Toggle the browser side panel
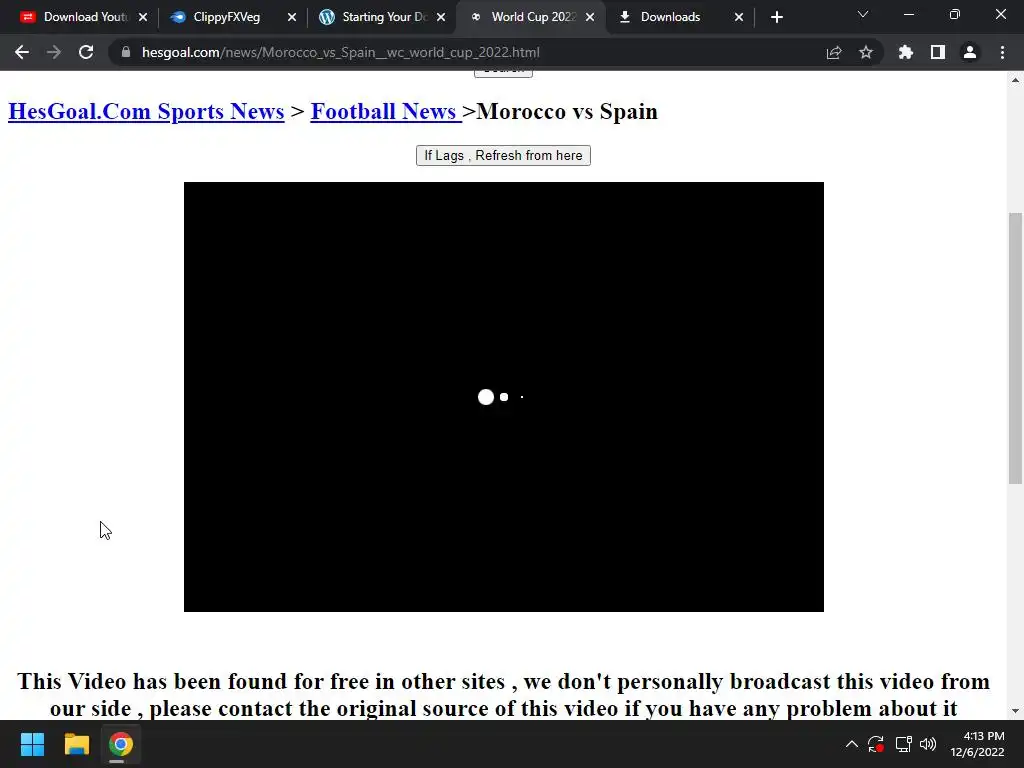This screenshot has height=768, width=1024. pos(938,52)
